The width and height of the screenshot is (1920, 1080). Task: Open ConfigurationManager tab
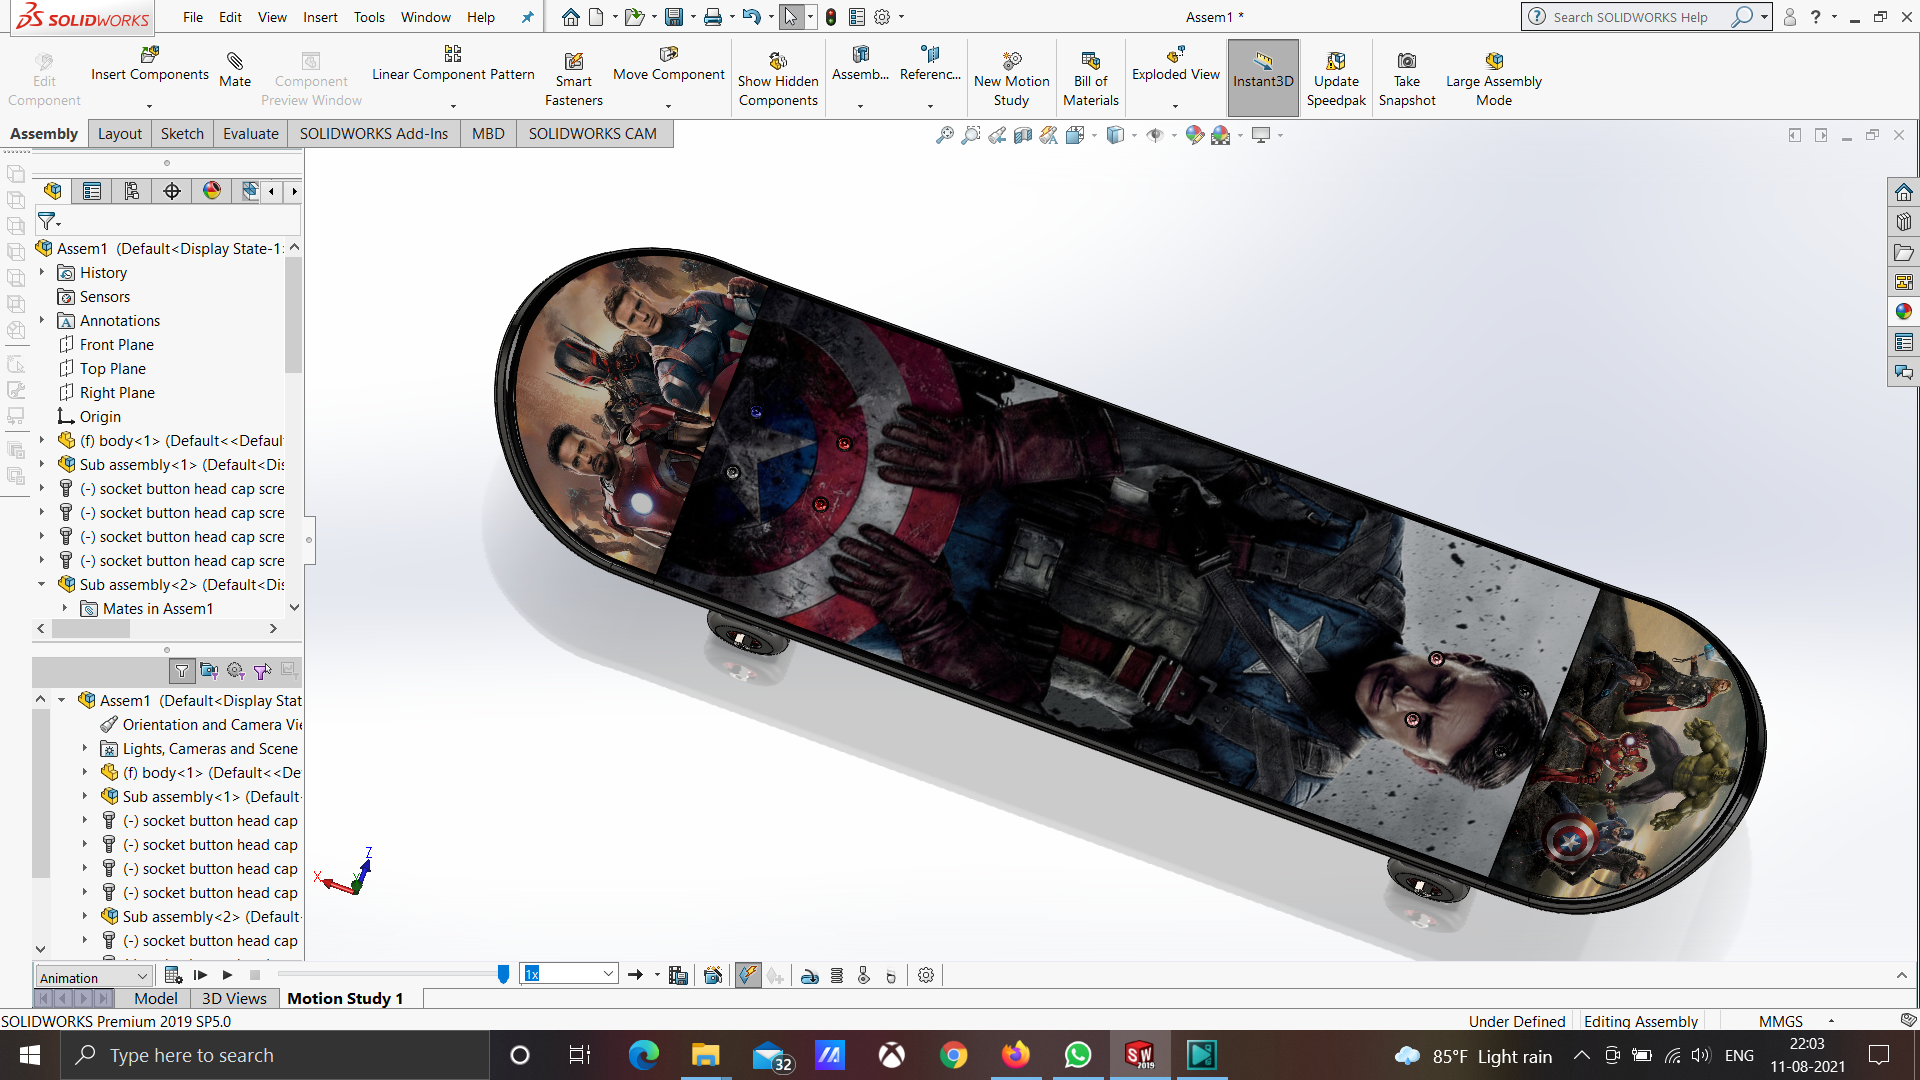132,191
